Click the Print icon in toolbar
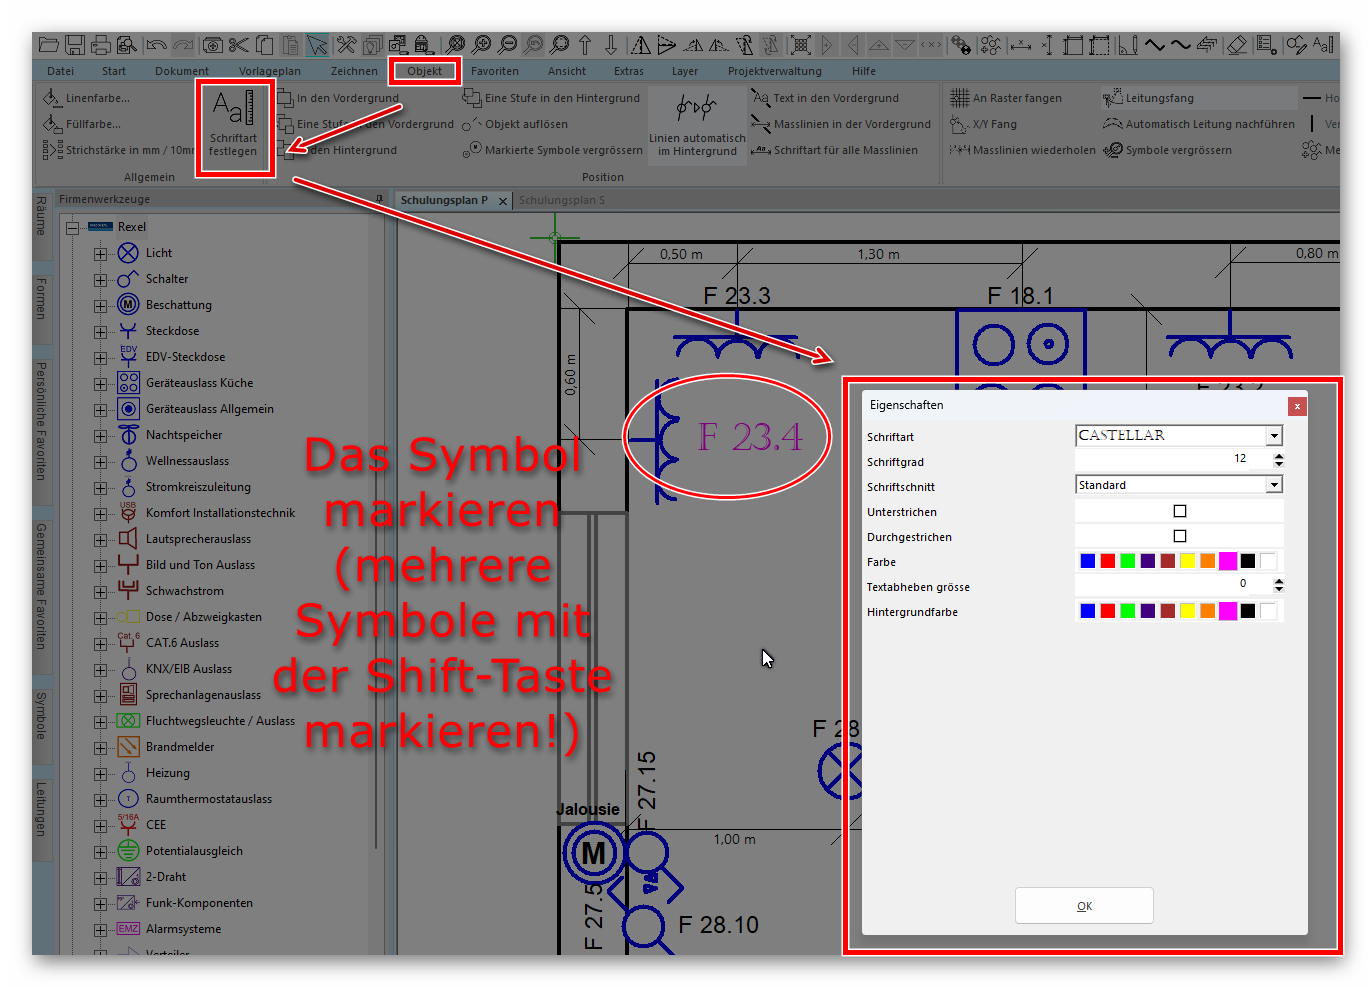 pos(101,45)
